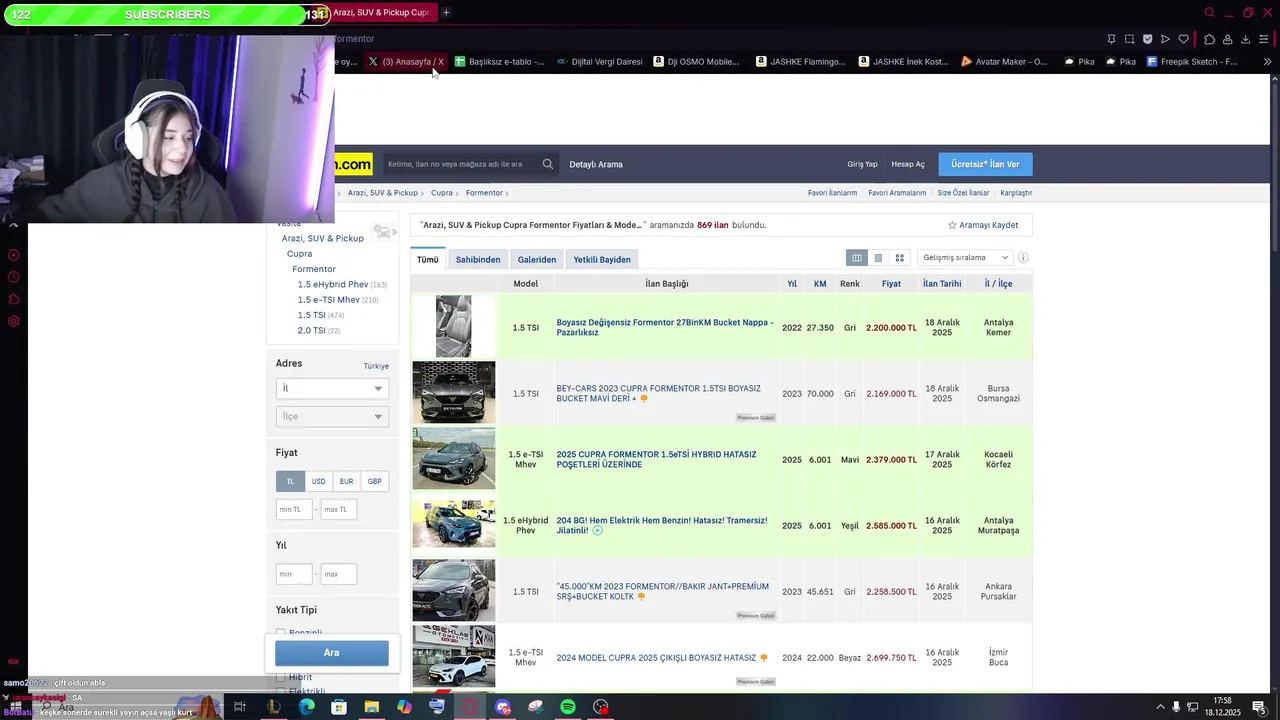The image size is (1280, 720).
Task: Click the ad-blocker shield icon in address bar
Action: click(1147, 39)
